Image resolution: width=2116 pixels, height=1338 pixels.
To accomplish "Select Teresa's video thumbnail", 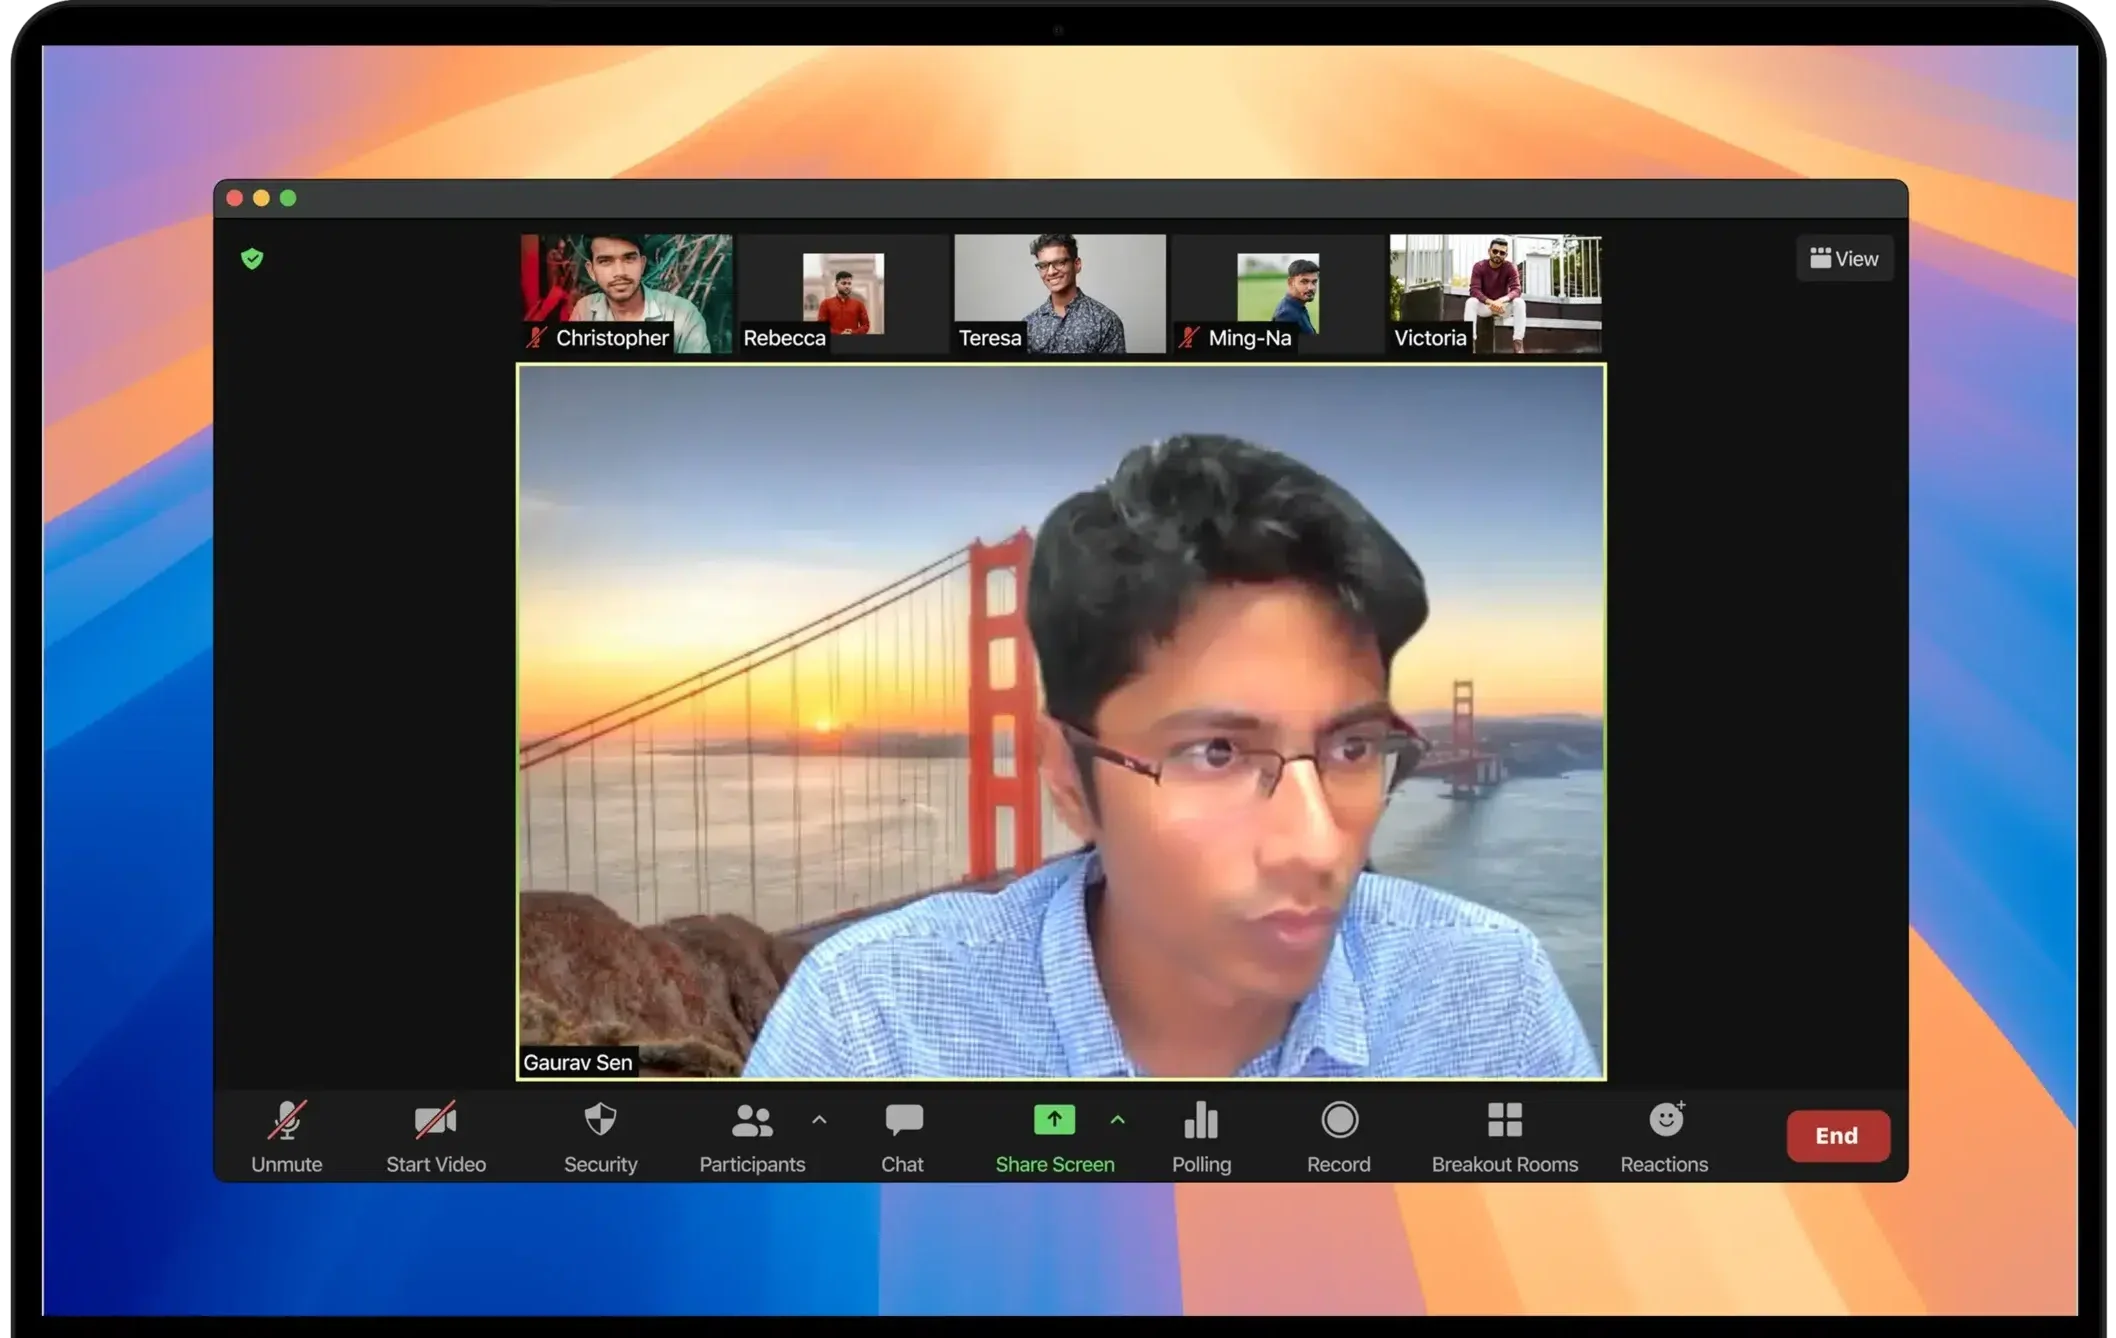I will [1060, 293].
